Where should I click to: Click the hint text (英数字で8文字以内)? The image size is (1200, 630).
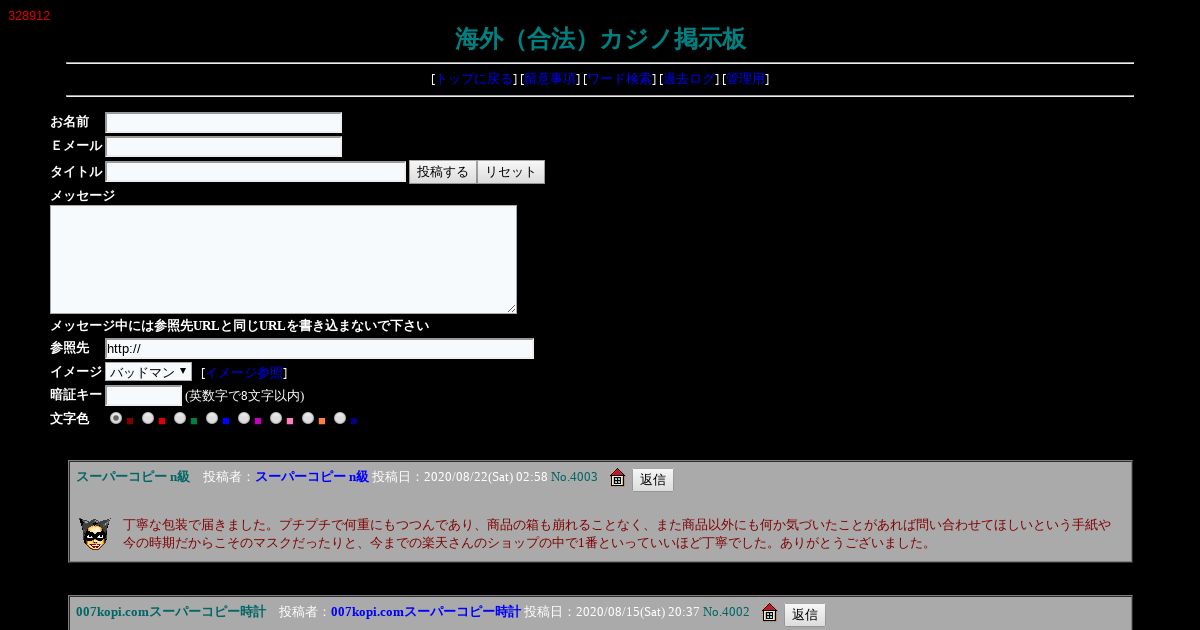[245, 396]
